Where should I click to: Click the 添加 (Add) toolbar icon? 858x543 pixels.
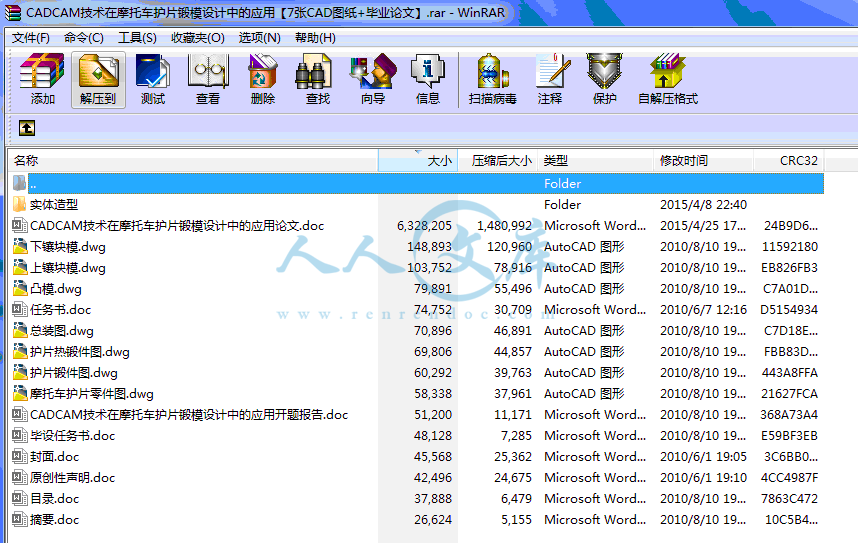[x=42, y=71]
